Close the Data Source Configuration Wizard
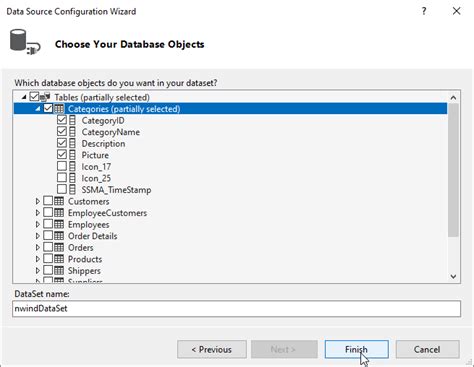 pyautogui.click(x=456, y=11)
